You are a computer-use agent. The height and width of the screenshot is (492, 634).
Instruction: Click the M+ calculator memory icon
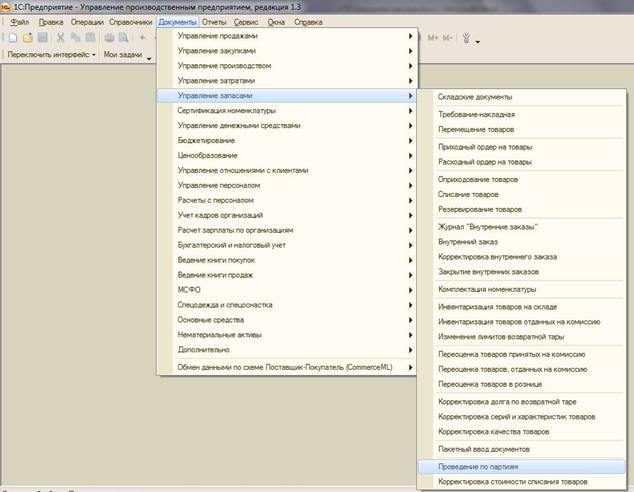[x=433, y=38]
